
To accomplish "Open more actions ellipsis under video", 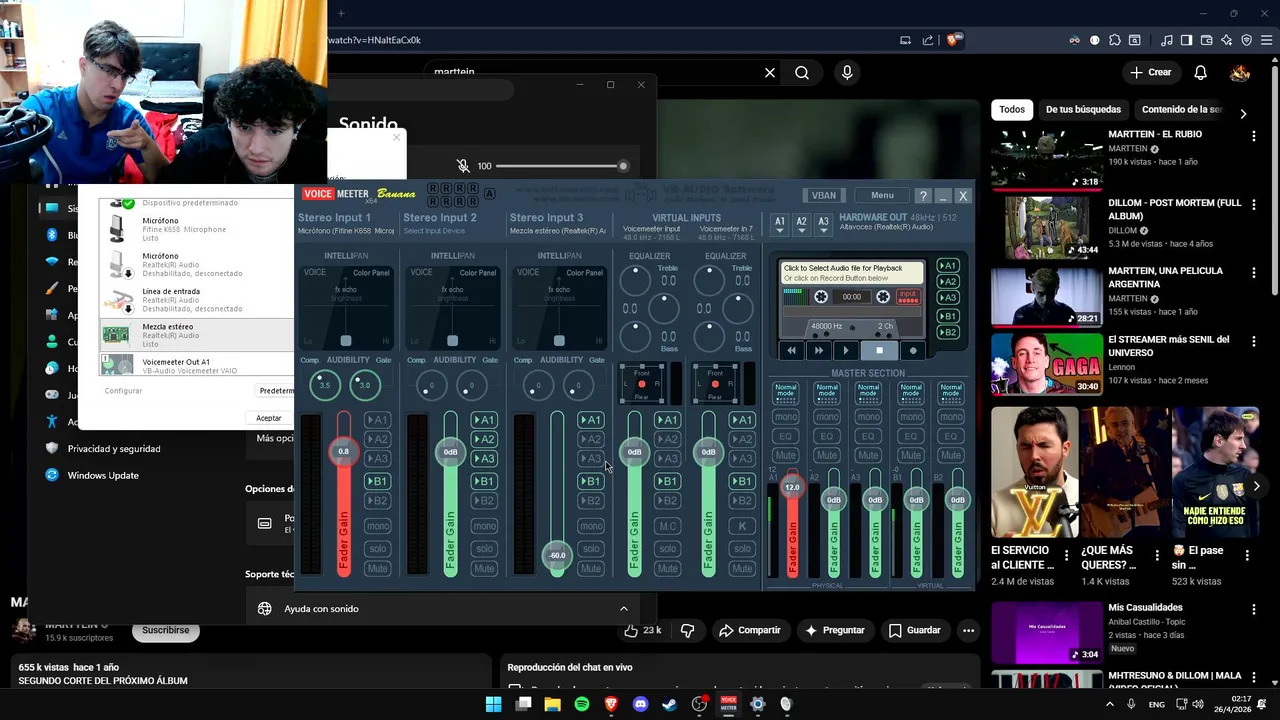I will pos(968,630).
